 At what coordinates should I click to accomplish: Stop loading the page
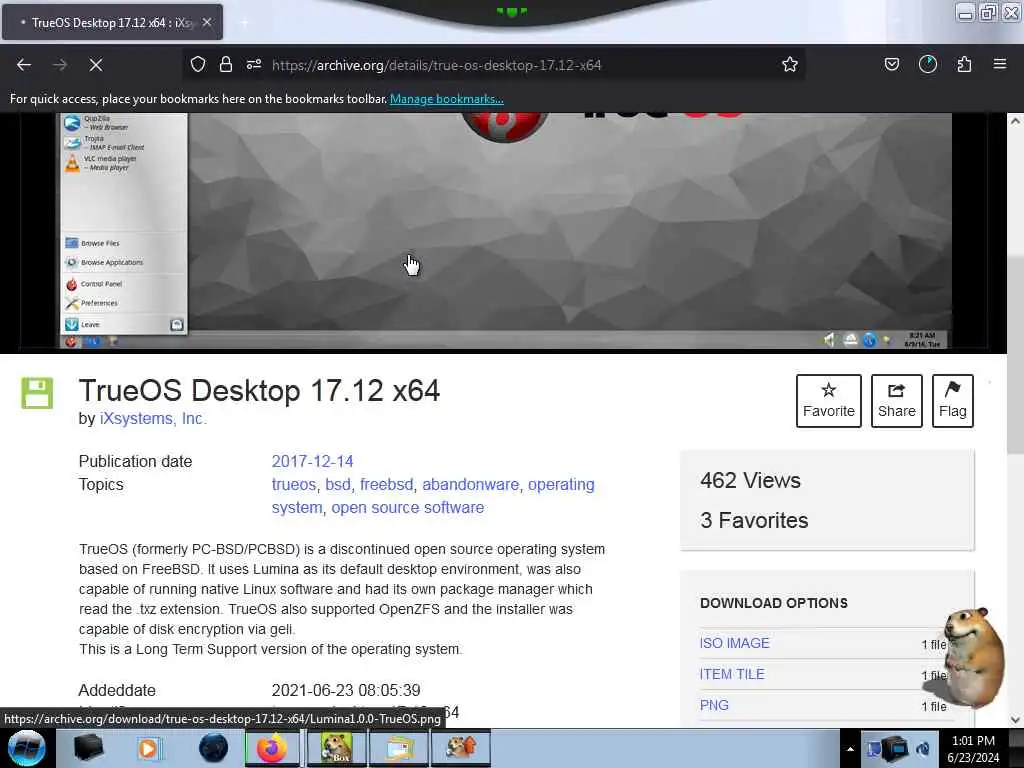tap(95, 65)
